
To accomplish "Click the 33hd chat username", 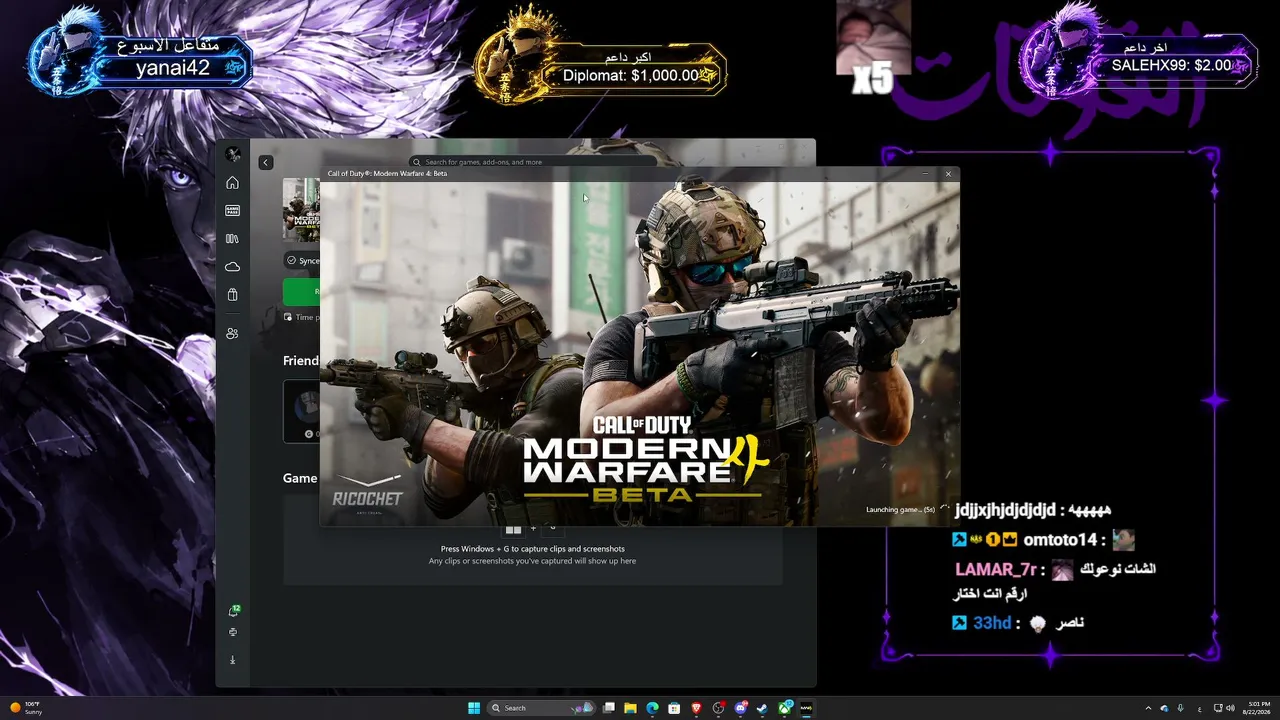I will 992,623.
